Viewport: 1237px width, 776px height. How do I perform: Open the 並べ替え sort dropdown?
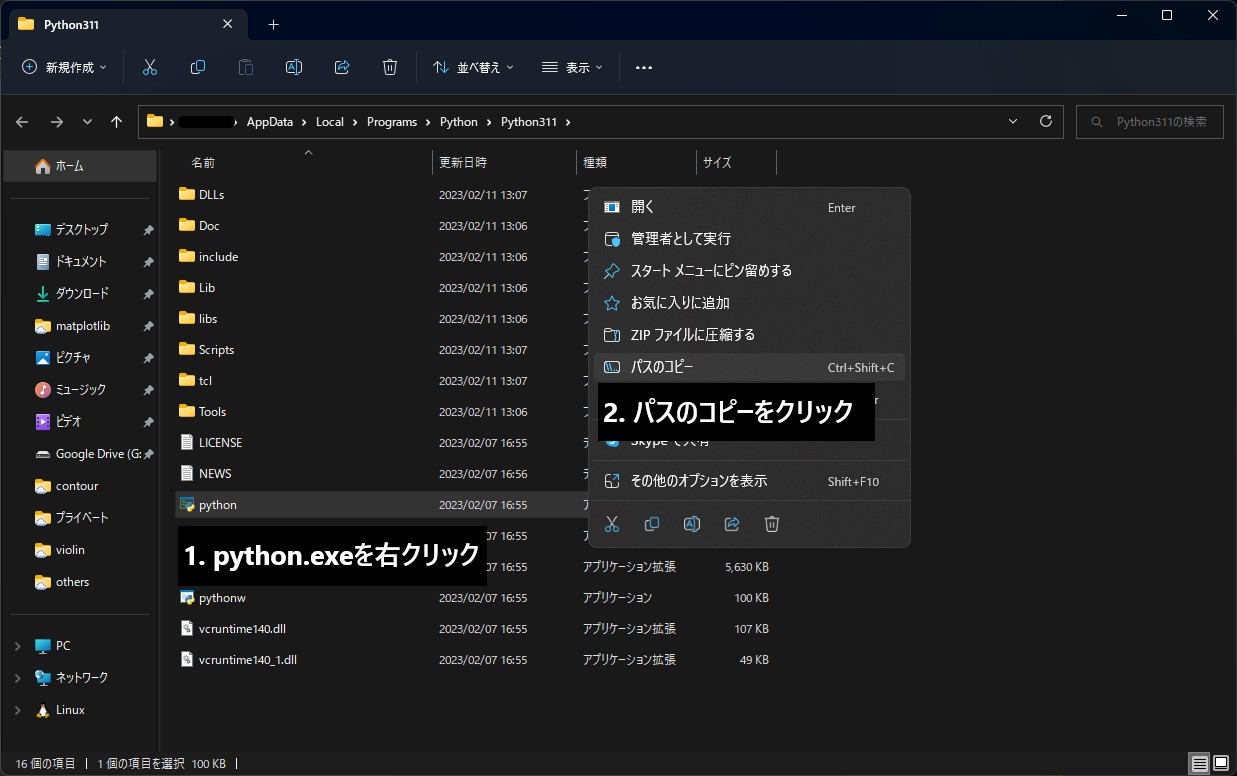click(473, 66)
